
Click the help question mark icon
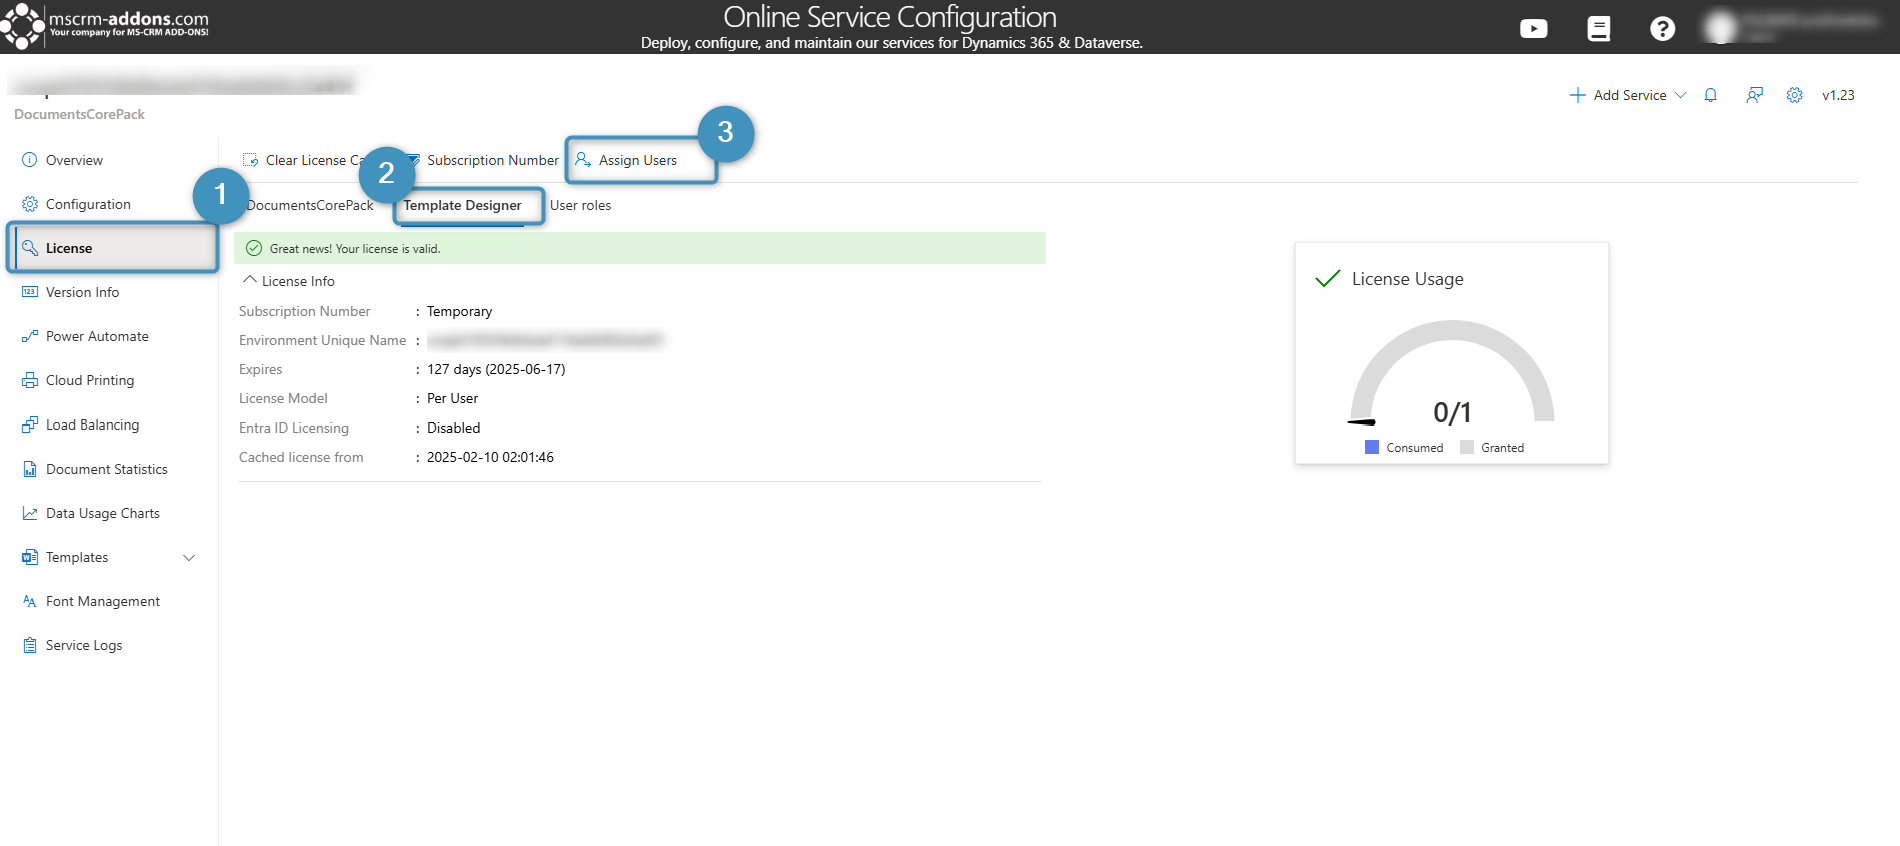tap(1662, 29)
